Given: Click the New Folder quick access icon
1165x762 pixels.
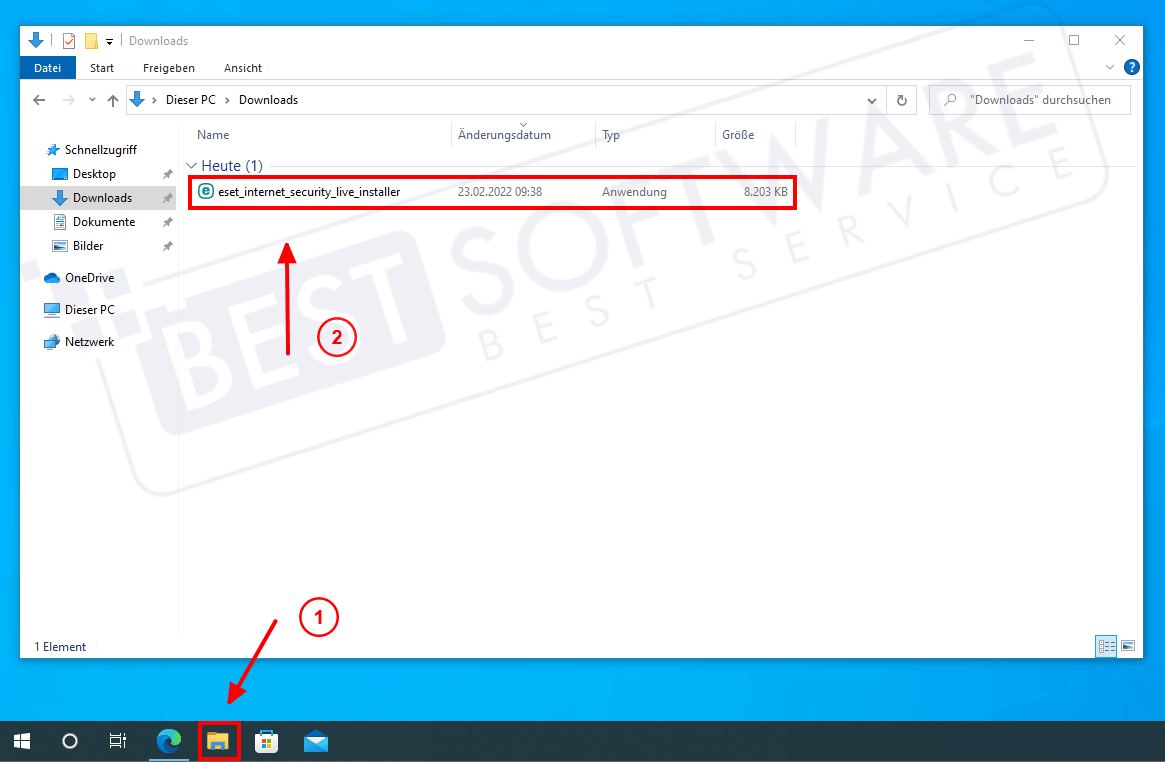Looking at the screenshot, I should coord(89,40).
